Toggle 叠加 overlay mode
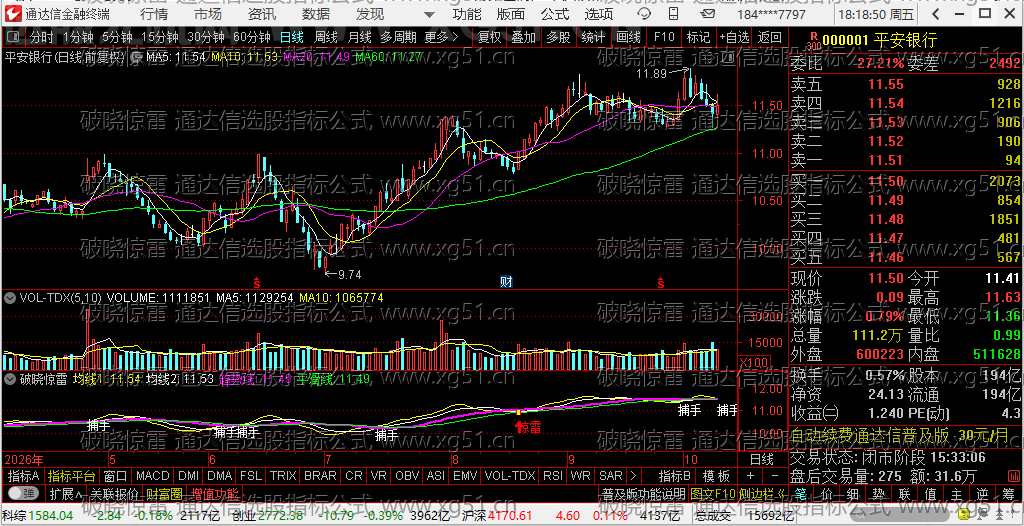 (x=523, y=37)
